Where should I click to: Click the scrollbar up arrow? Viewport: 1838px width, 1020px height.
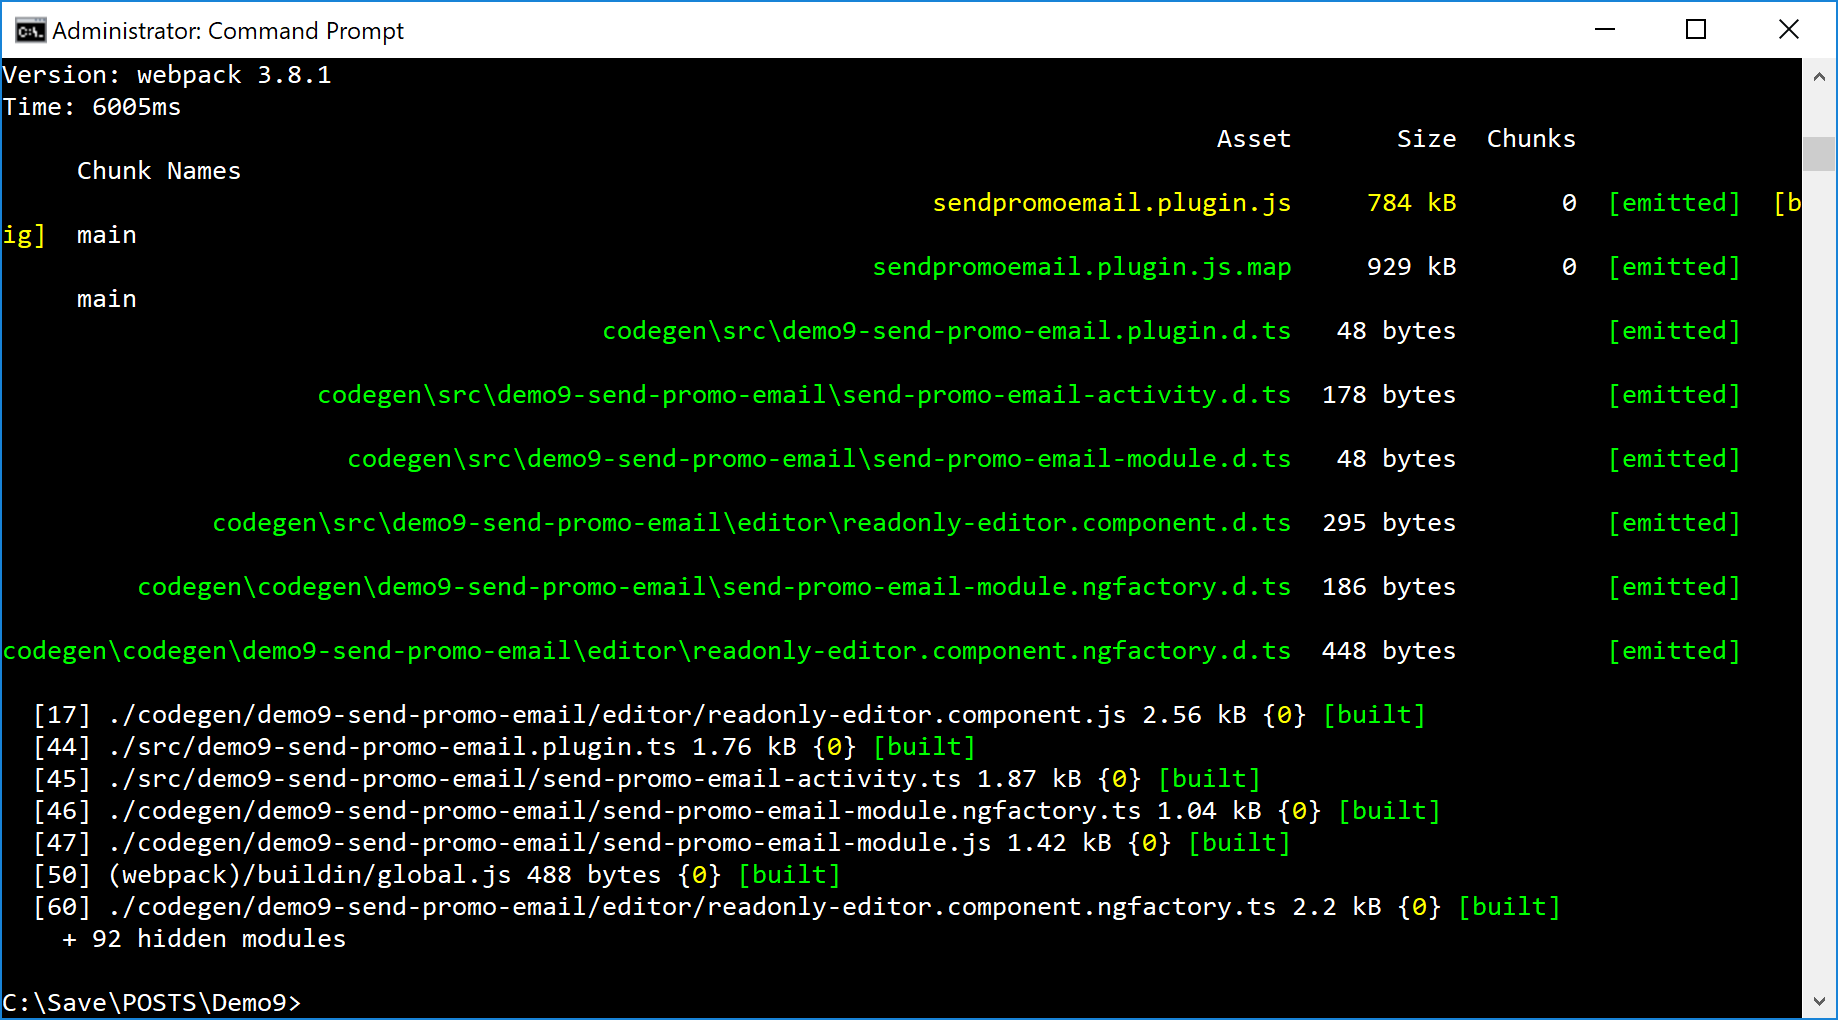(x=1819, y=76)
